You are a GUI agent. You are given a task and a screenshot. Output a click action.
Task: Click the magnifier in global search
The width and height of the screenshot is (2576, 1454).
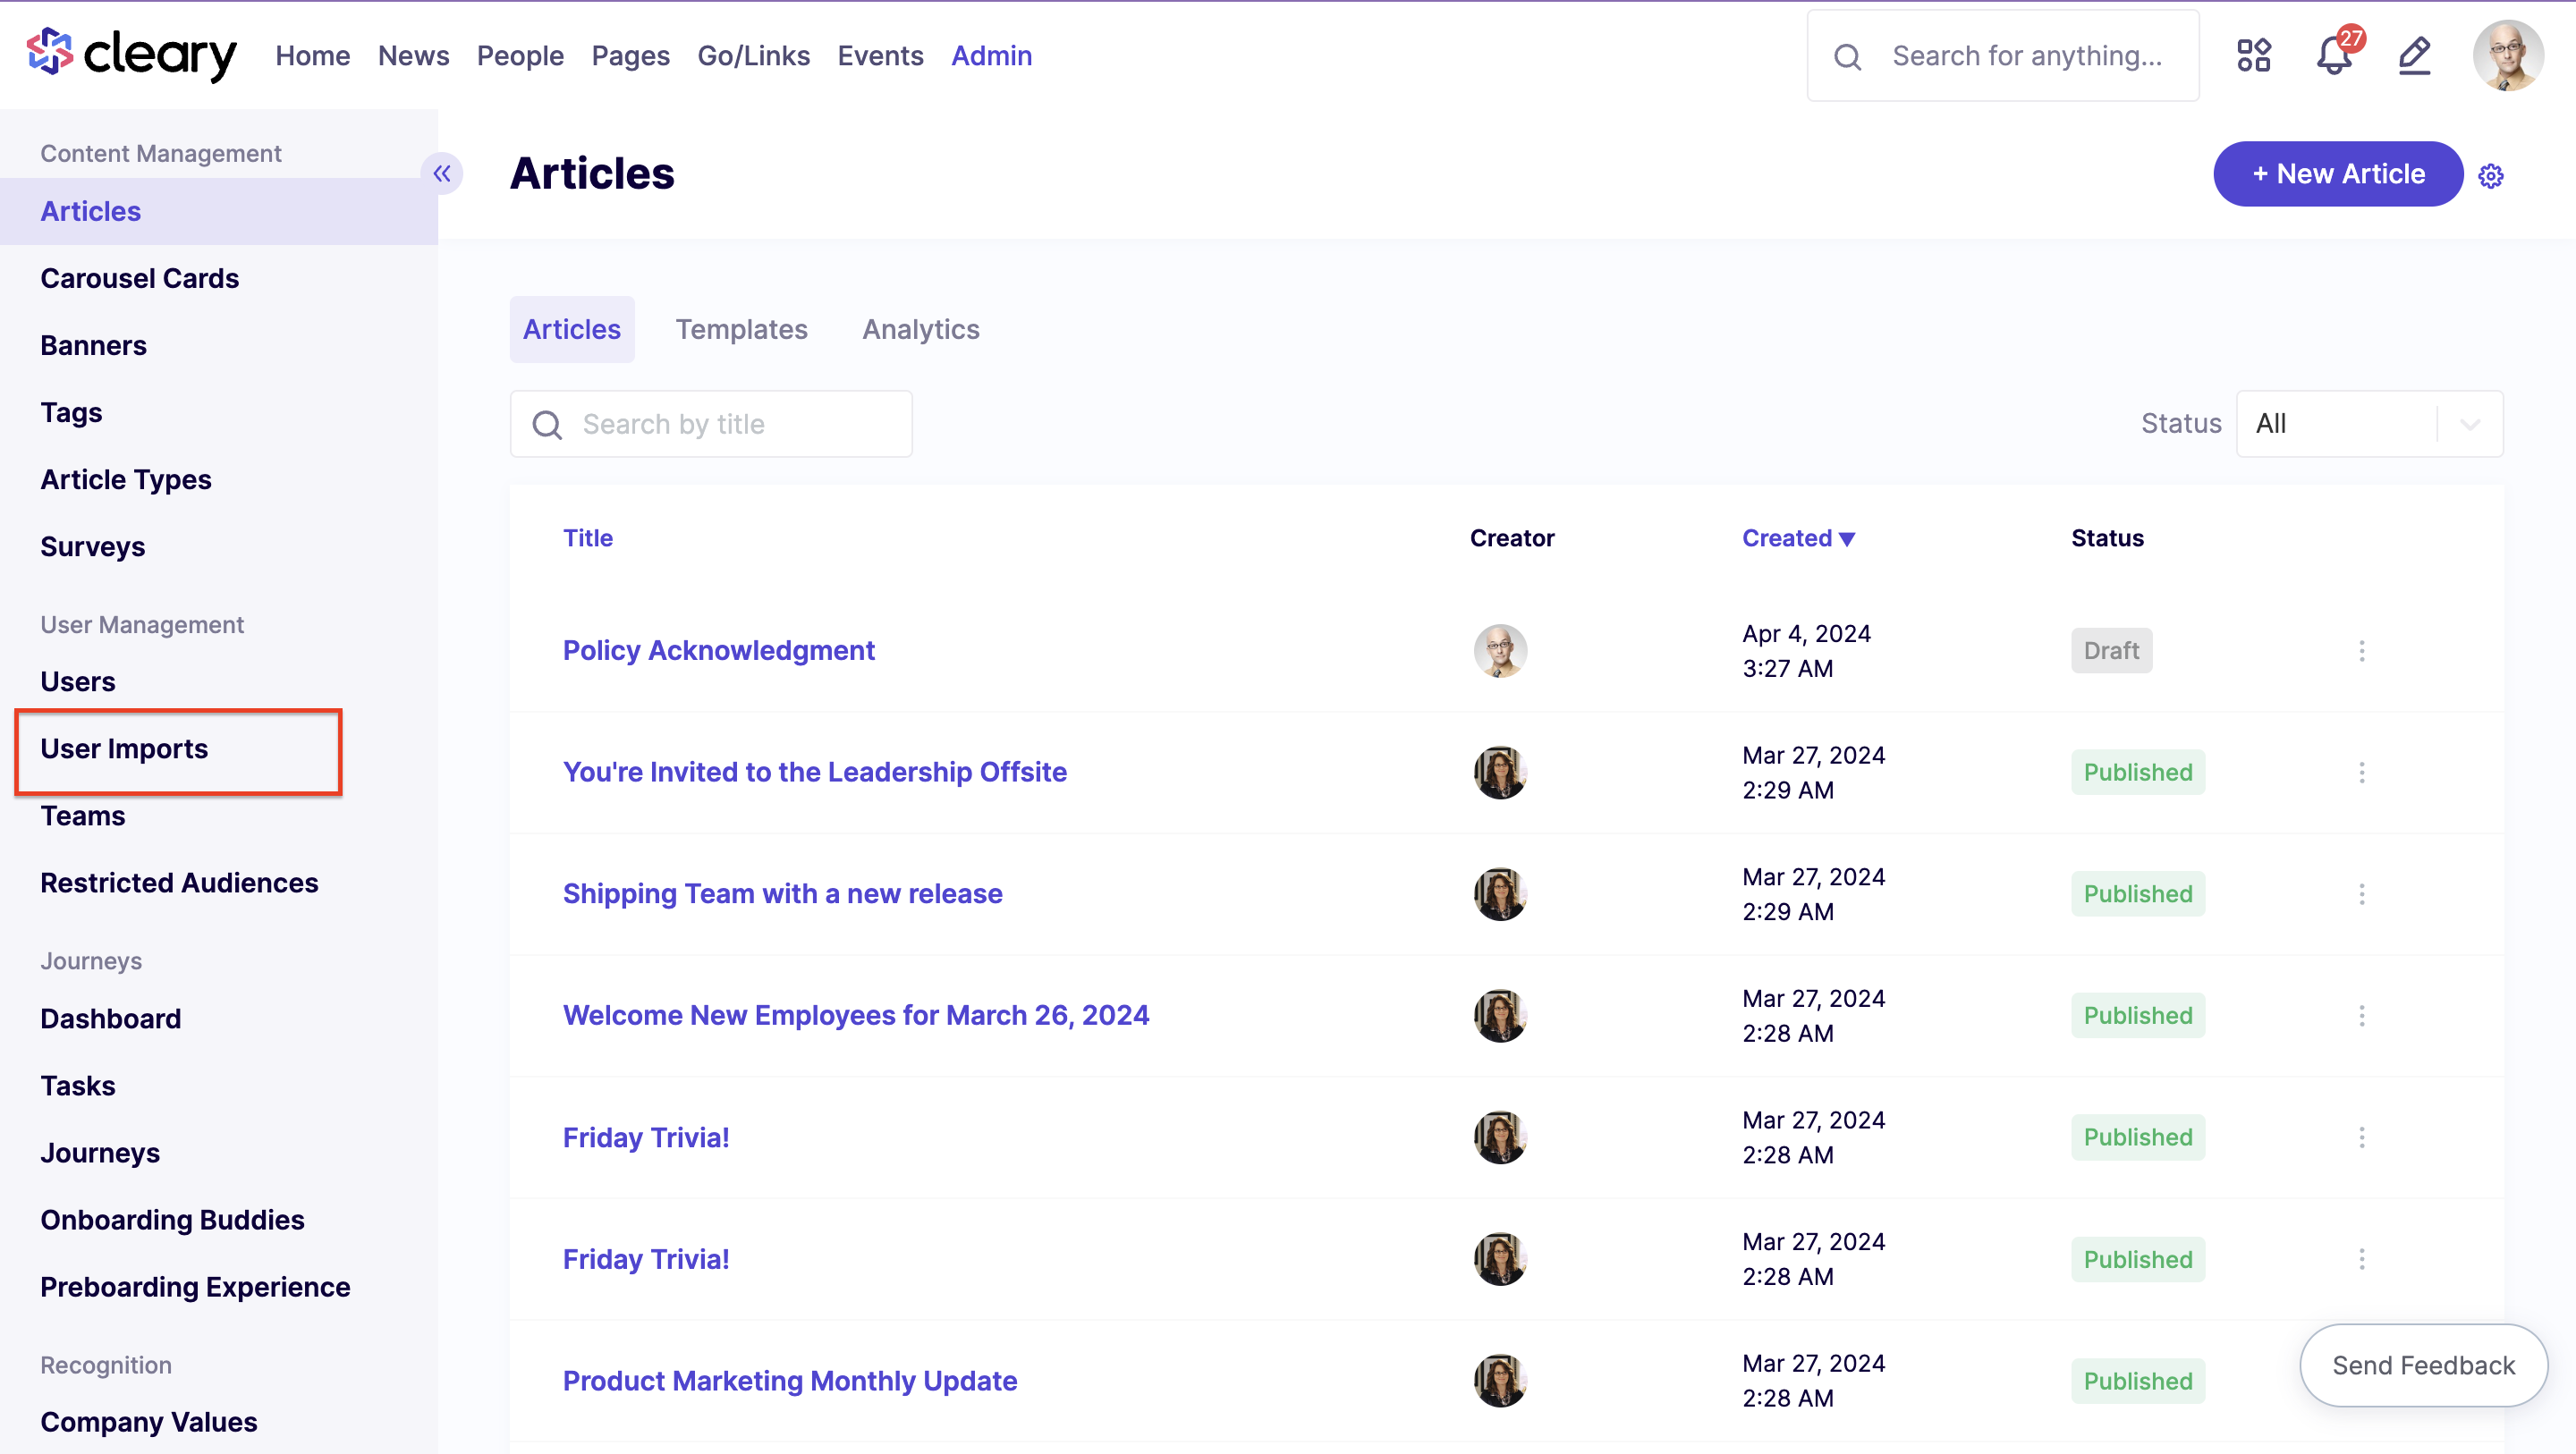(x=1848, y=57)
